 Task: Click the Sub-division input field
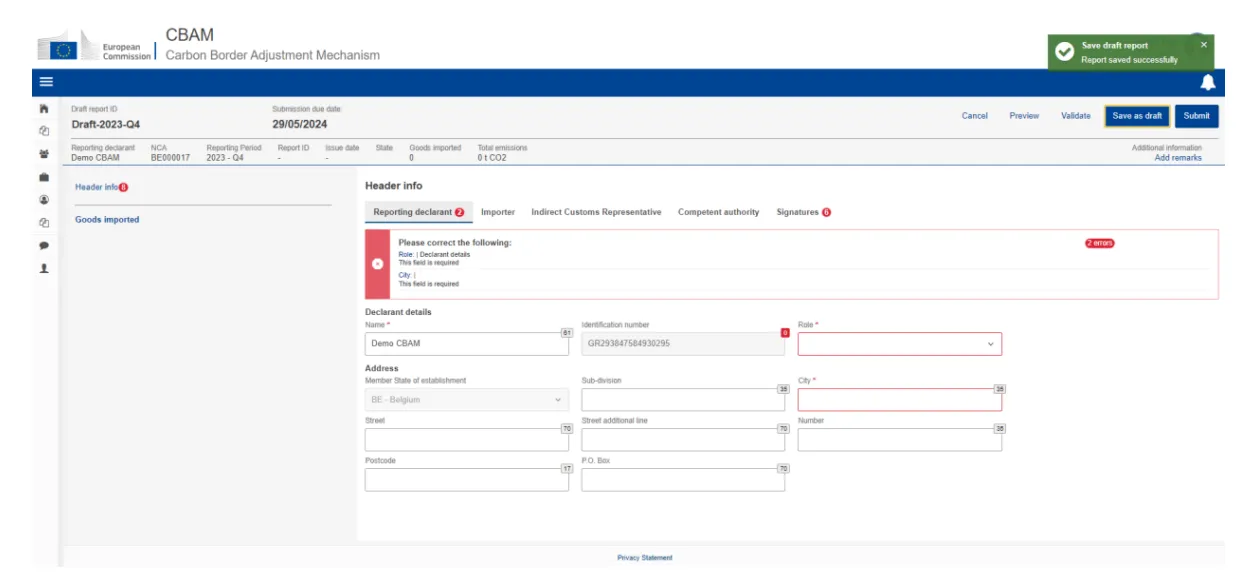click(683, 400)
